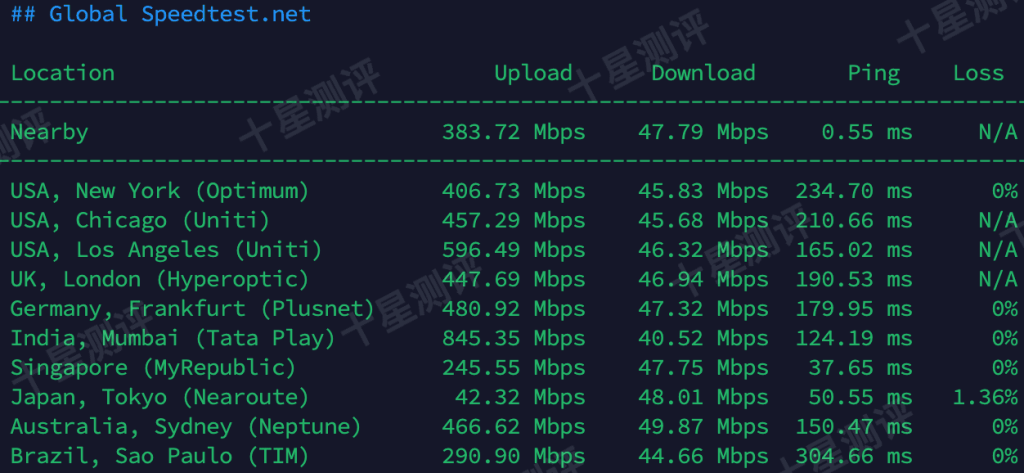Click the Nearby row label

tap(50, 132)
